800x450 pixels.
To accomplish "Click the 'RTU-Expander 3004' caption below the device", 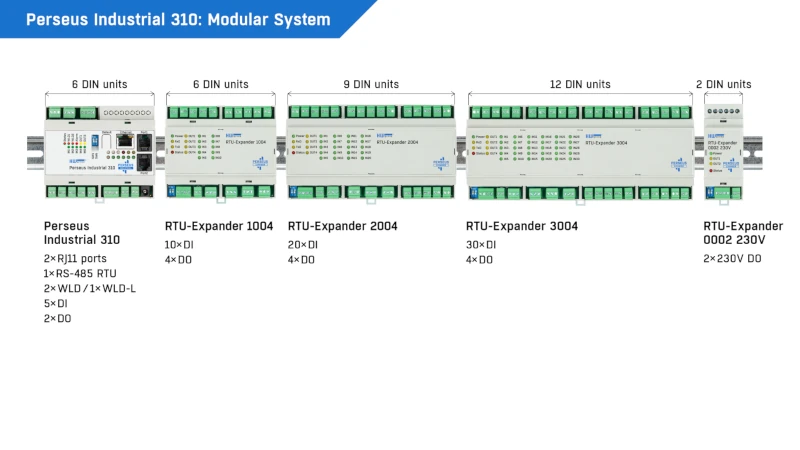I will click(x=522, y=226).
